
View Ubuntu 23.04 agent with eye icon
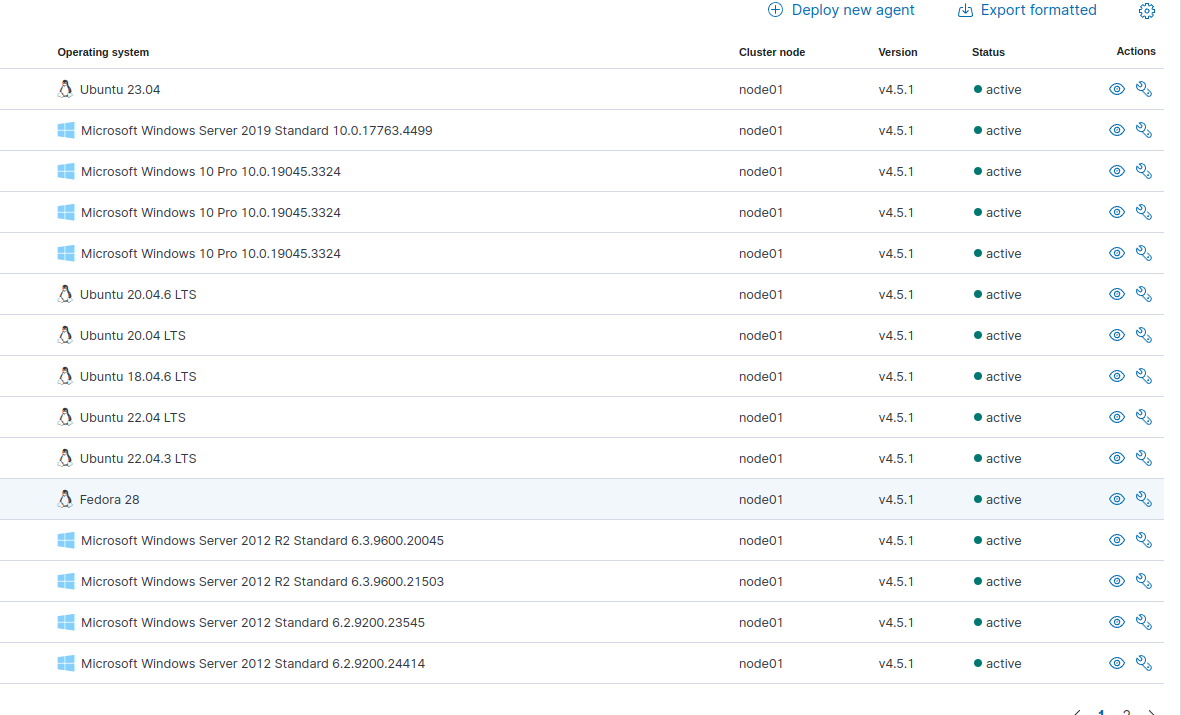(1117, 89)
